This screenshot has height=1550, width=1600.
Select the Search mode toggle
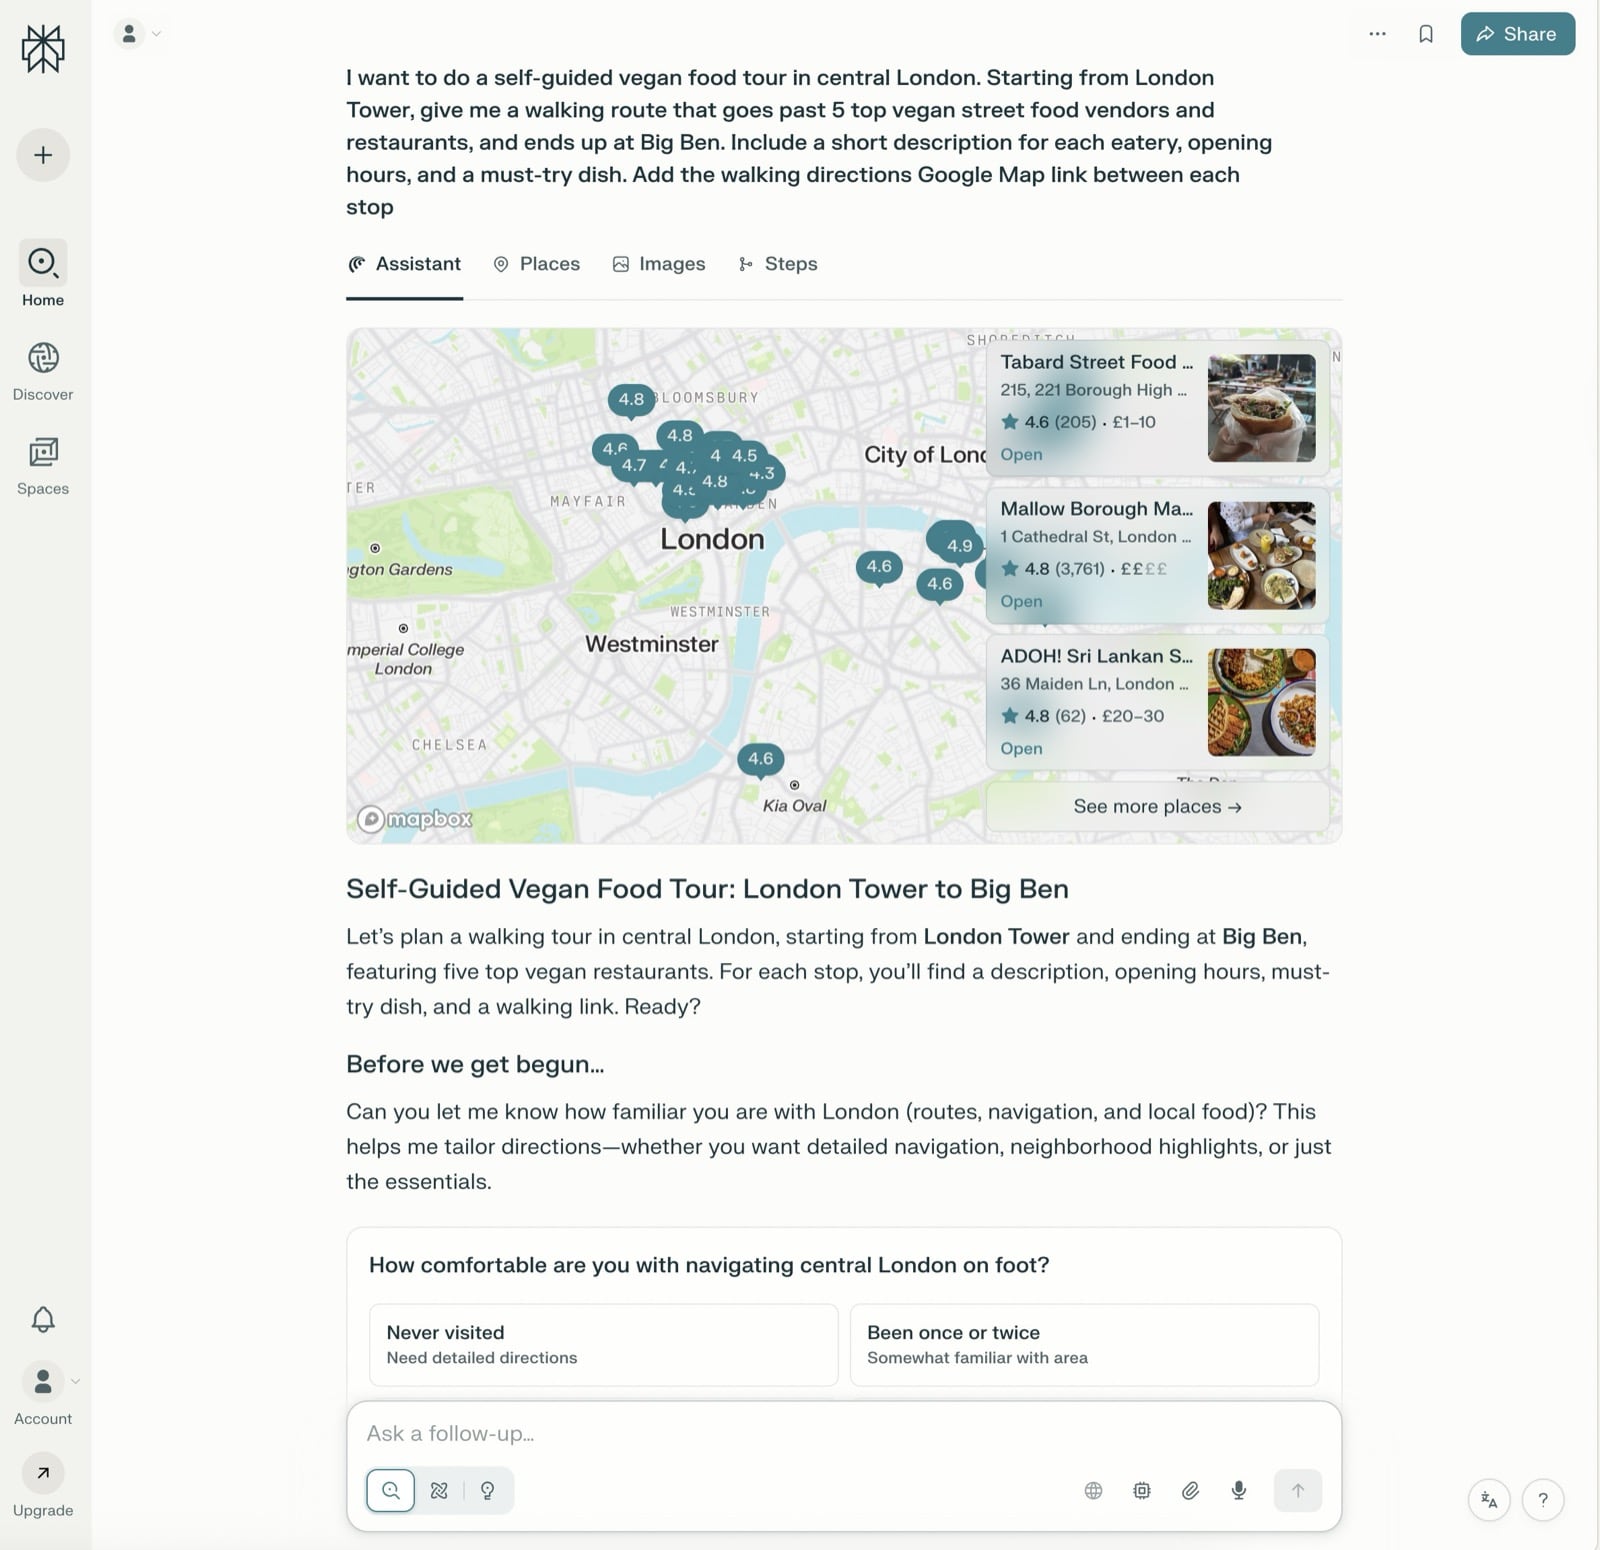[391, 1490]
